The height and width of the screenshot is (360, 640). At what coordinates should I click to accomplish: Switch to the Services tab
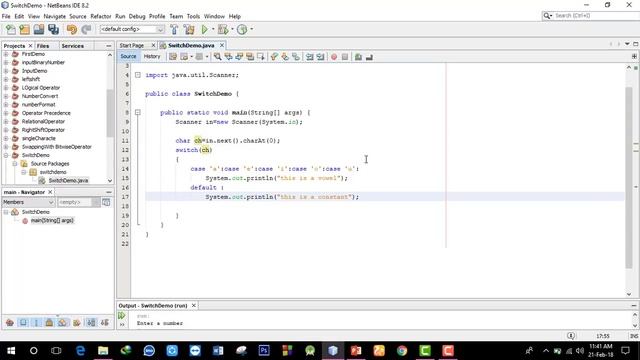(73, 46)
